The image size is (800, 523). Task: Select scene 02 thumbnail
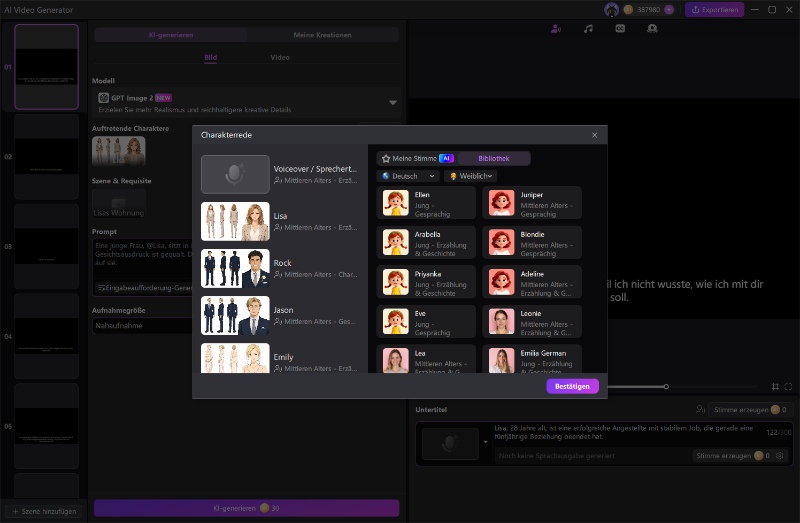tap(46, 157)
